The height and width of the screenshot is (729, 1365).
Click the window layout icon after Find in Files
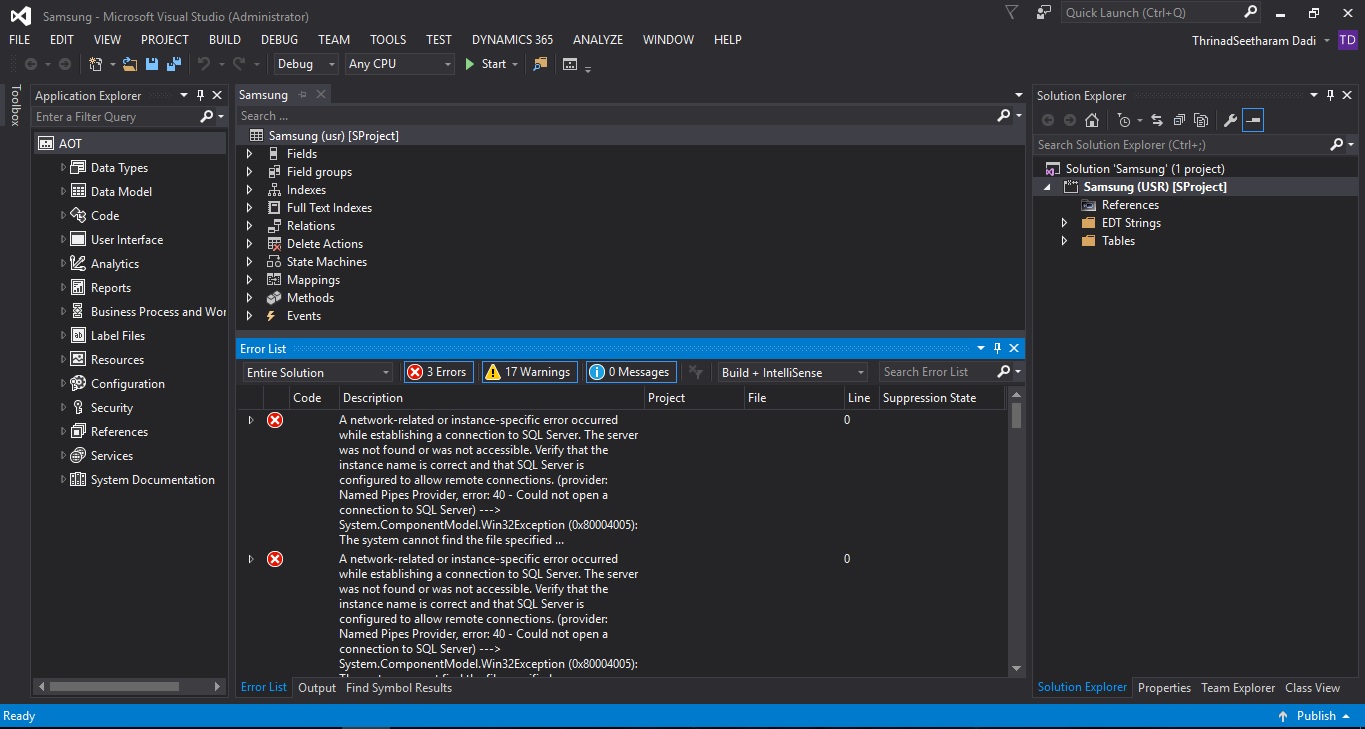pyautogui.click(x=570, y=64)
